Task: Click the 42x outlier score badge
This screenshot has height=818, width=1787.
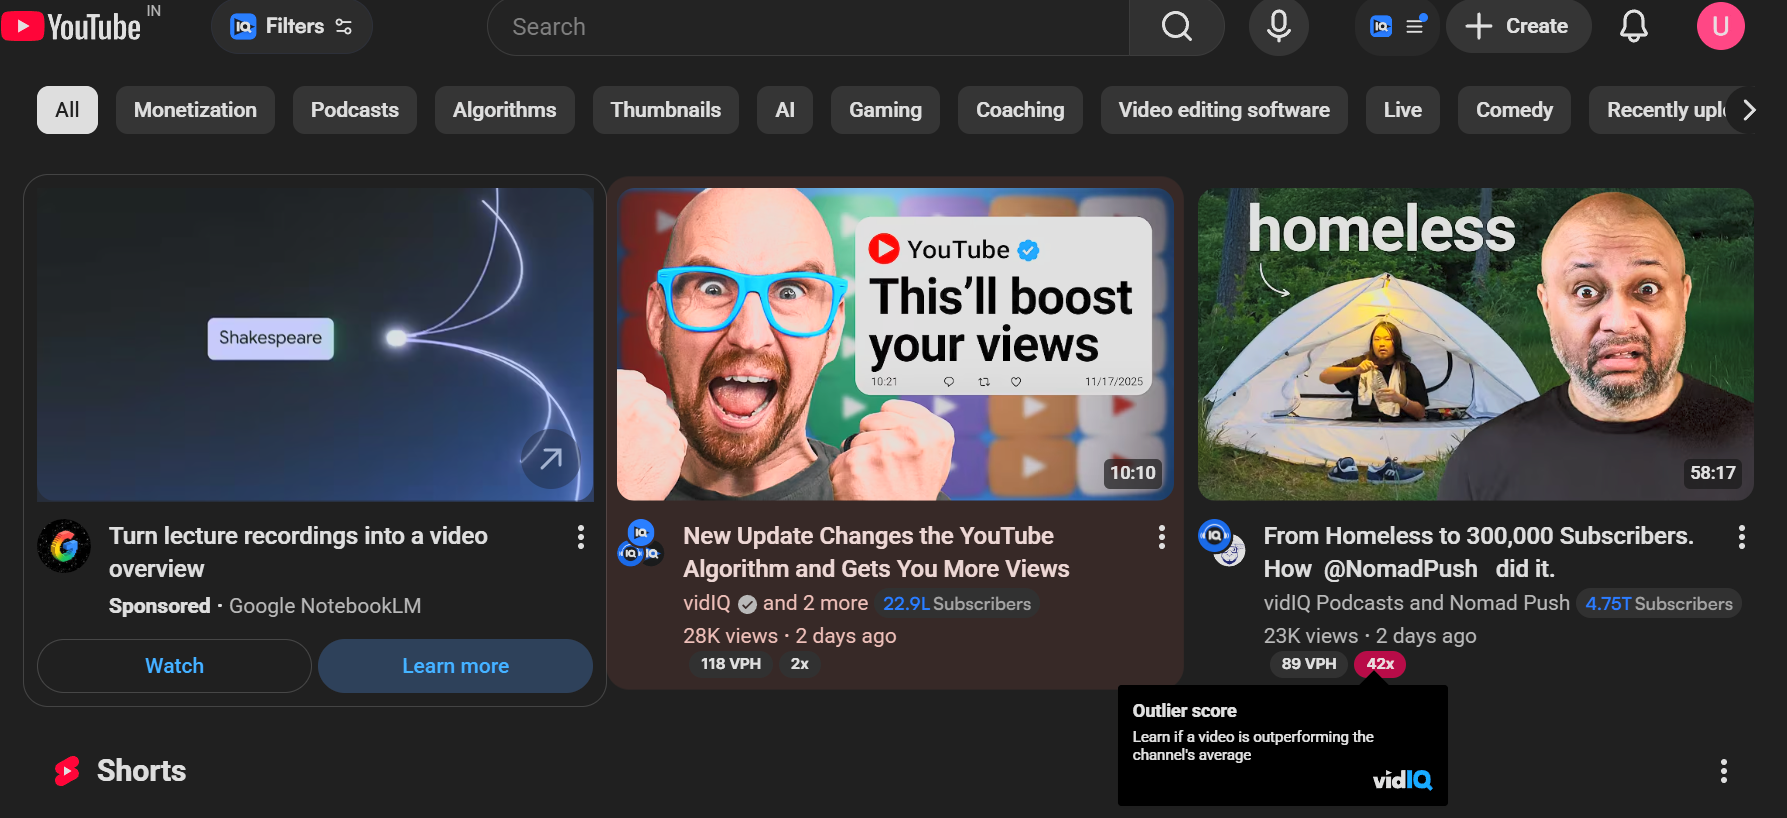Action: tap(1380, 664)
